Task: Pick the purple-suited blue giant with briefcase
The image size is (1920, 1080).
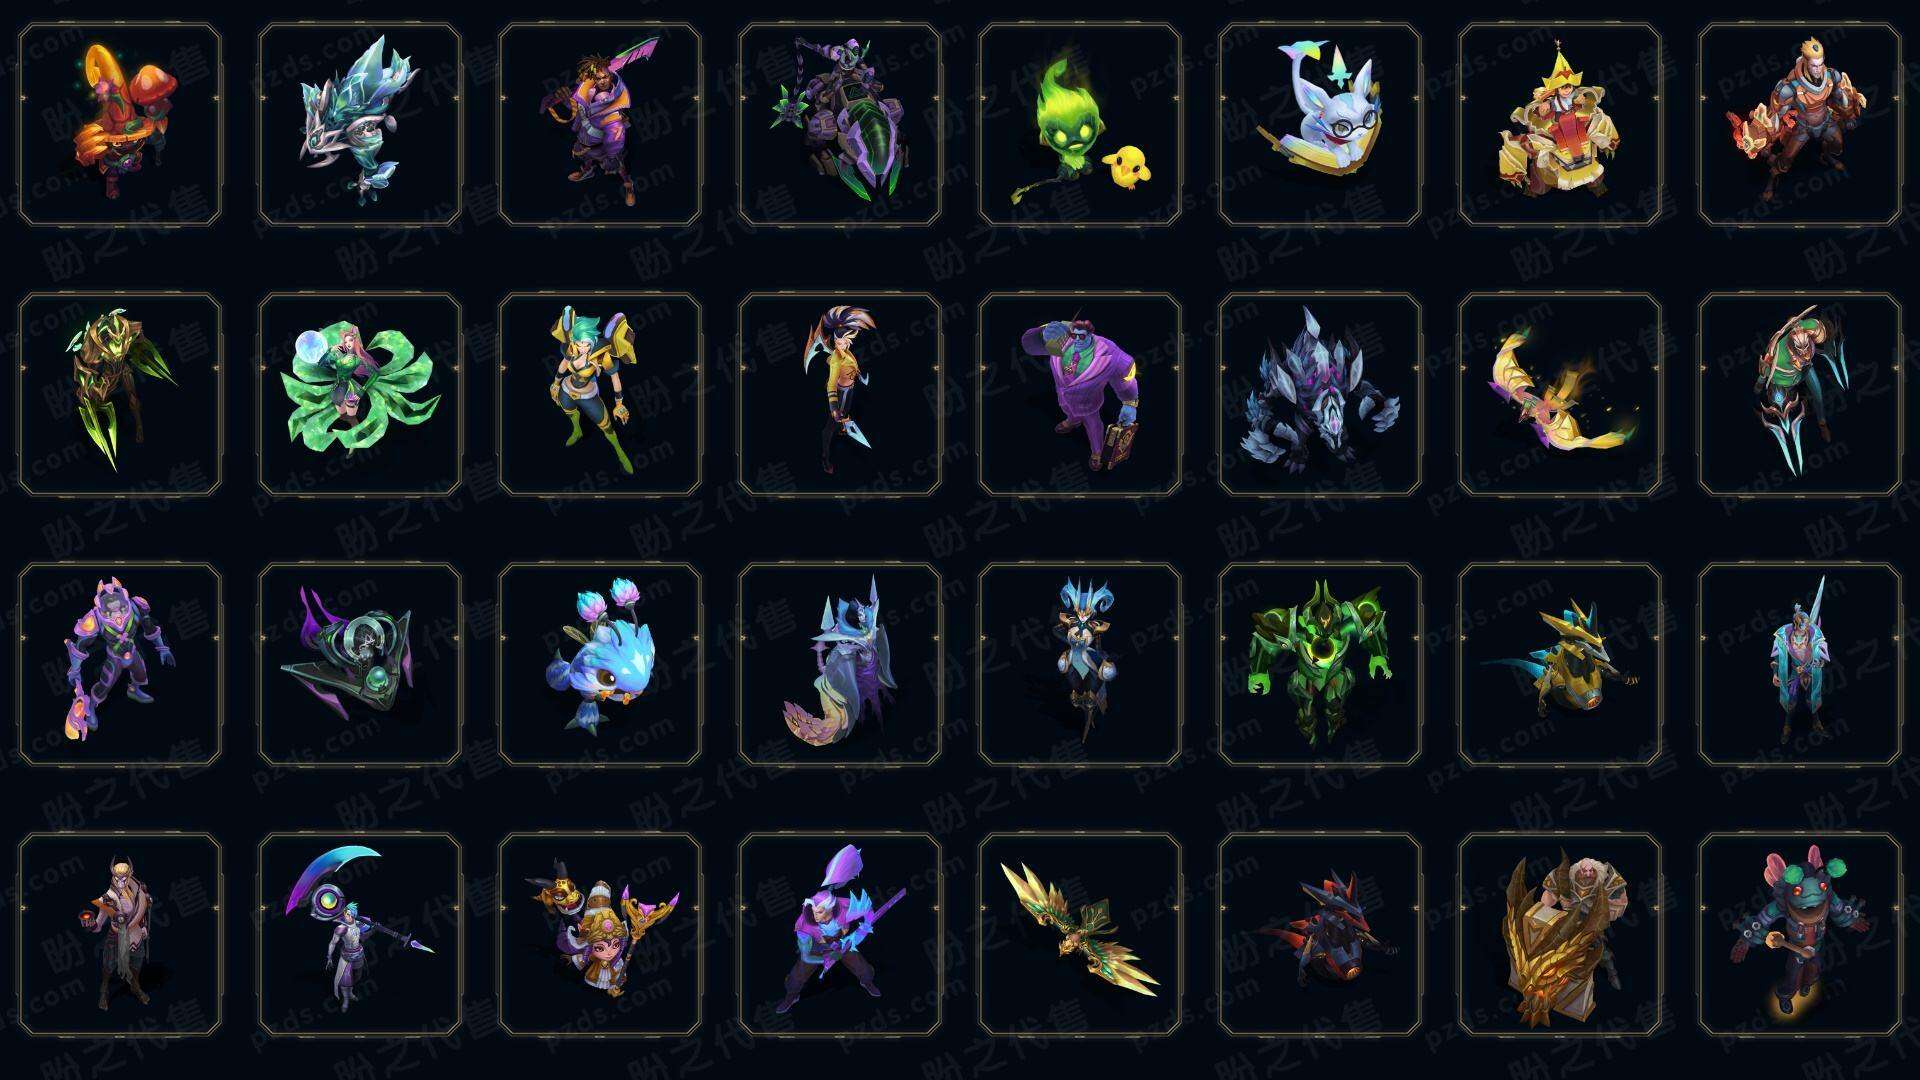Action: point(1080,394)
